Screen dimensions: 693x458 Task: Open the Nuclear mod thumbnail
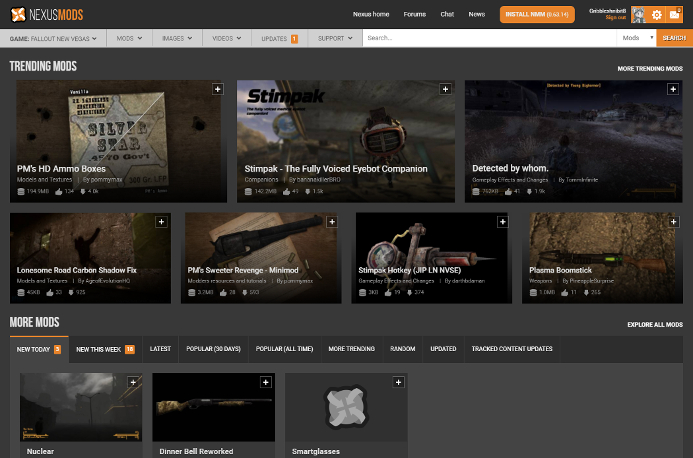click(81, 407)
